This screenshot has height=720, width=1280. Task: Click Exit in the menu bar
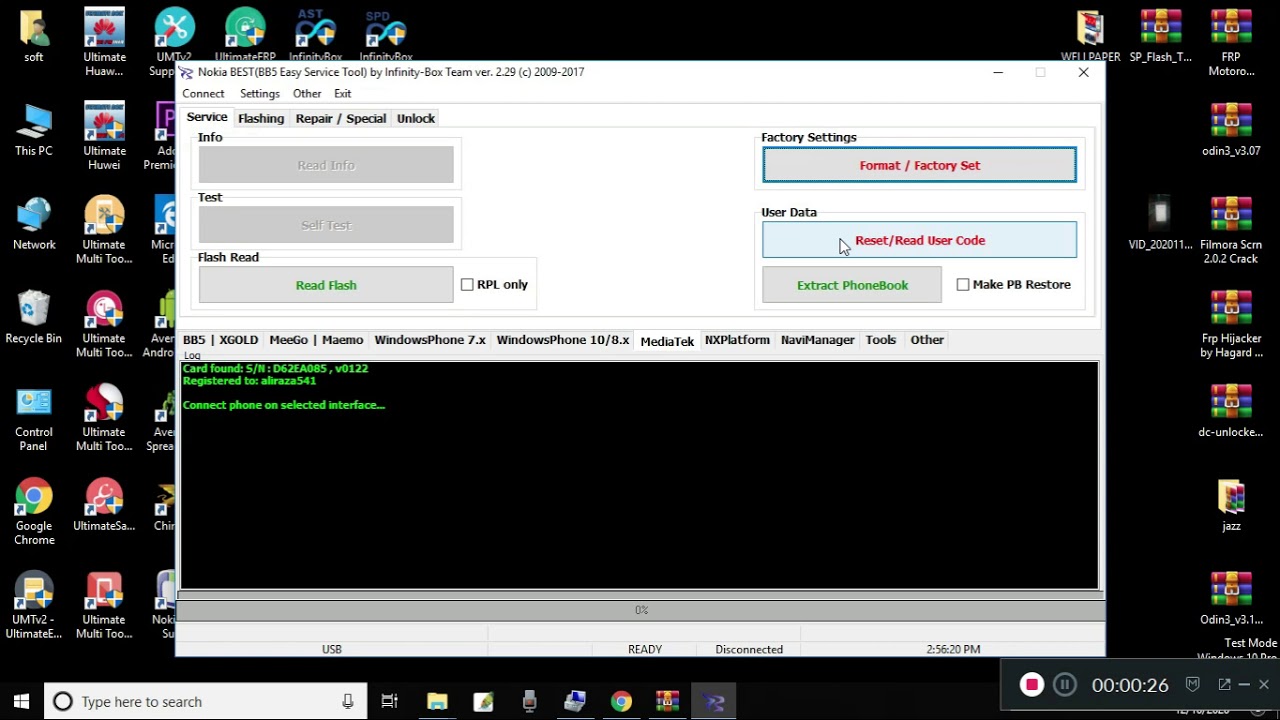[343, 93]
